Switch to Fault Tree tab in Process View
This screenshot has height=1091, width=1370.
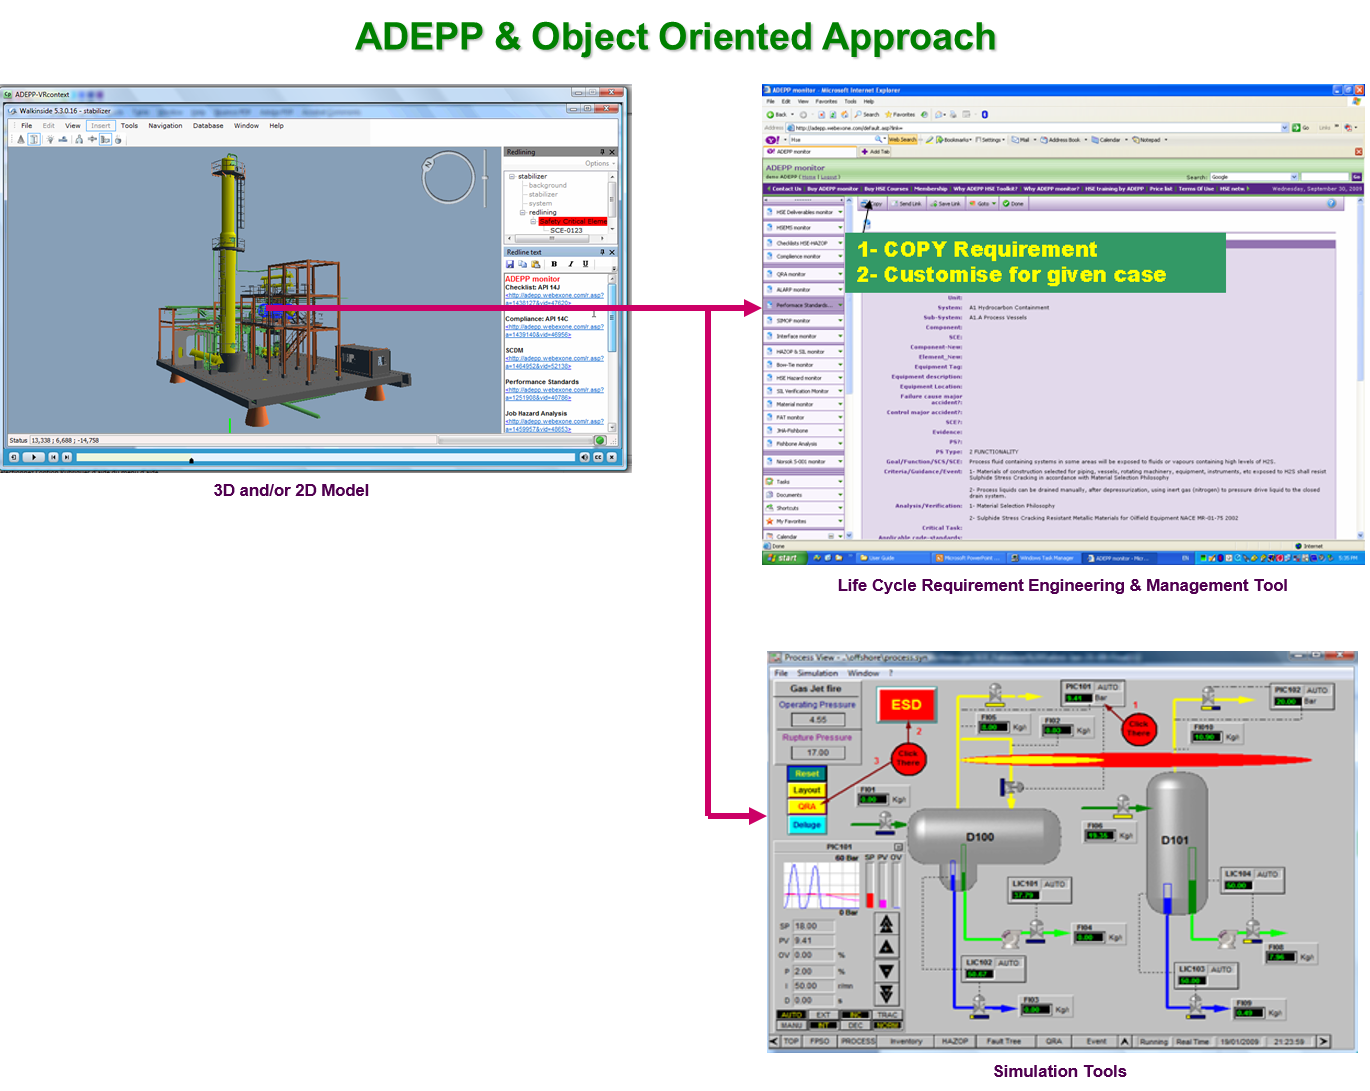[x=1004, y=1042]
